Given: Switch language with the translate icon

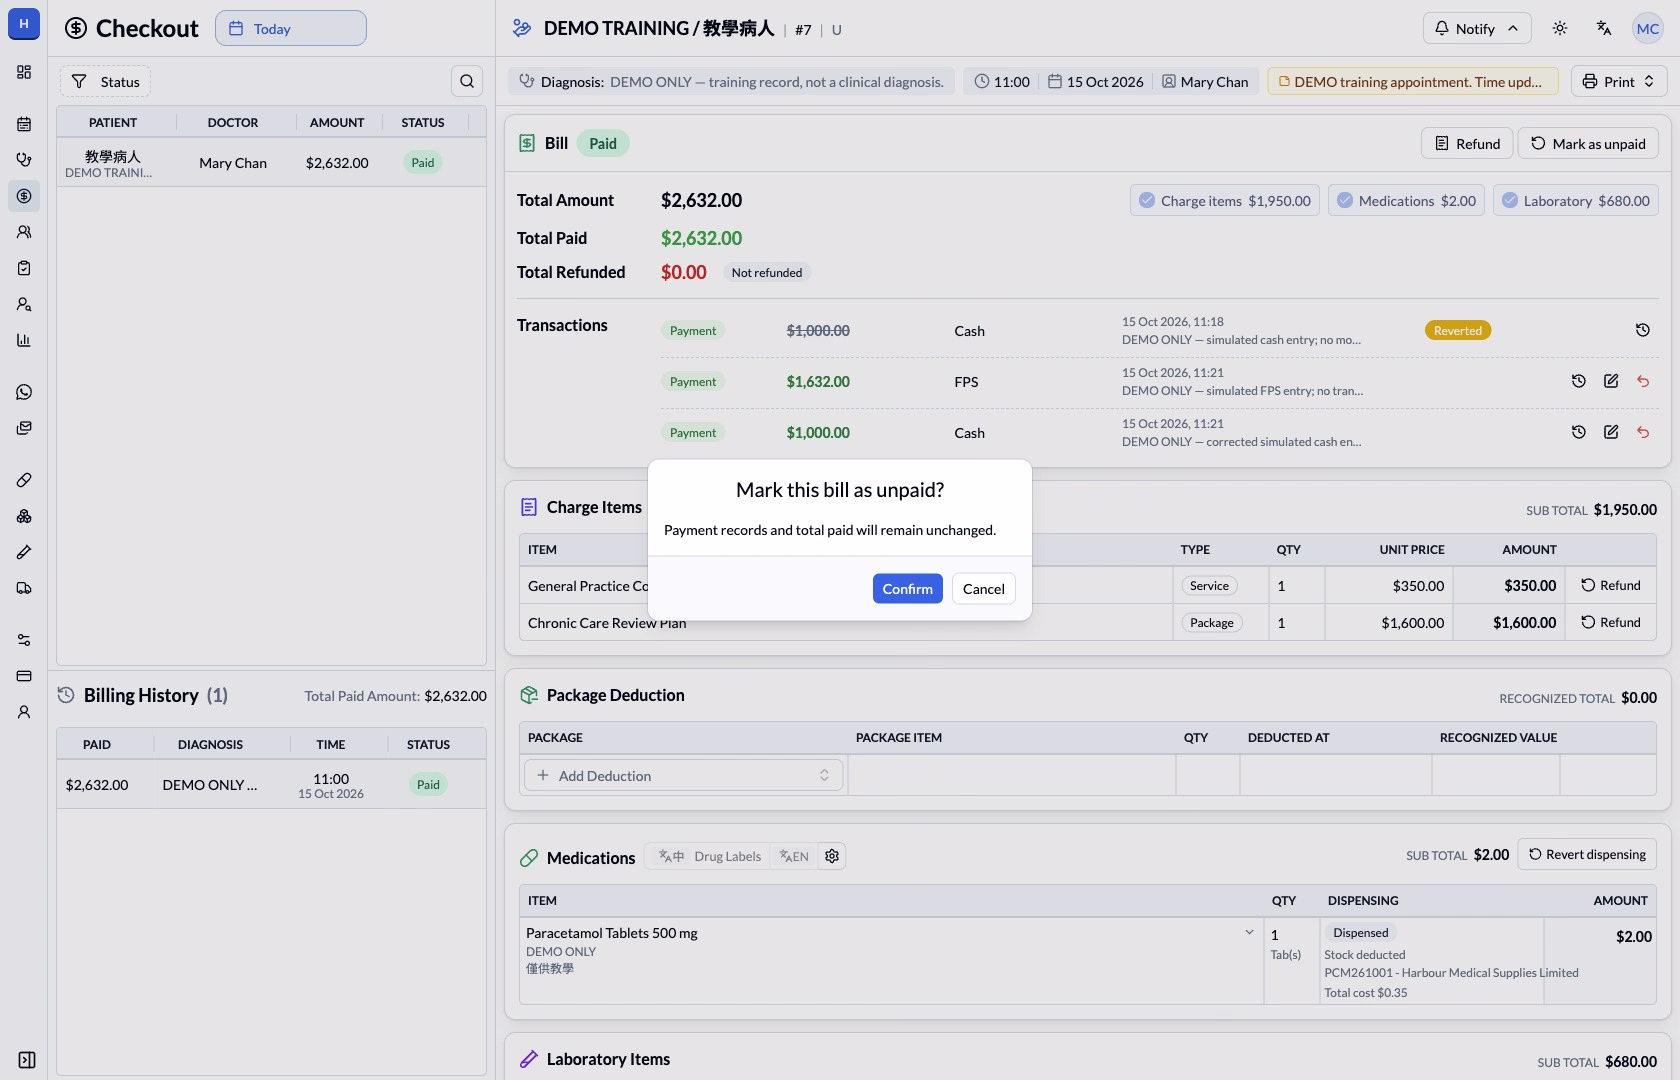Looking at the screenshot, I should pyautogui.click(x=1604, y=28).
